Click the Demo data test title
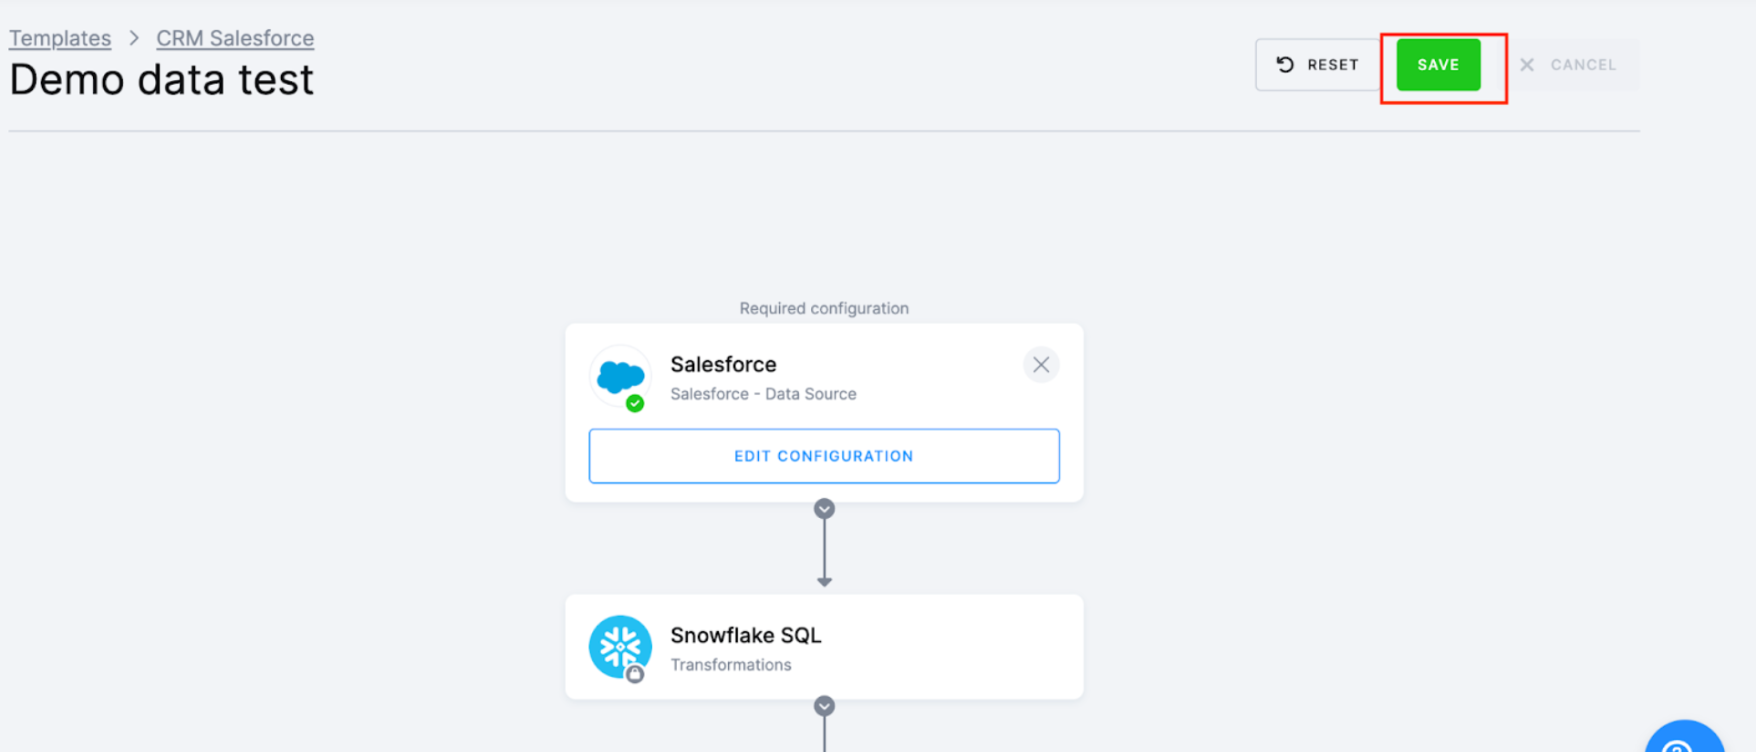Viewport: 1756px width, 752px height. click(x=162, y=80)
